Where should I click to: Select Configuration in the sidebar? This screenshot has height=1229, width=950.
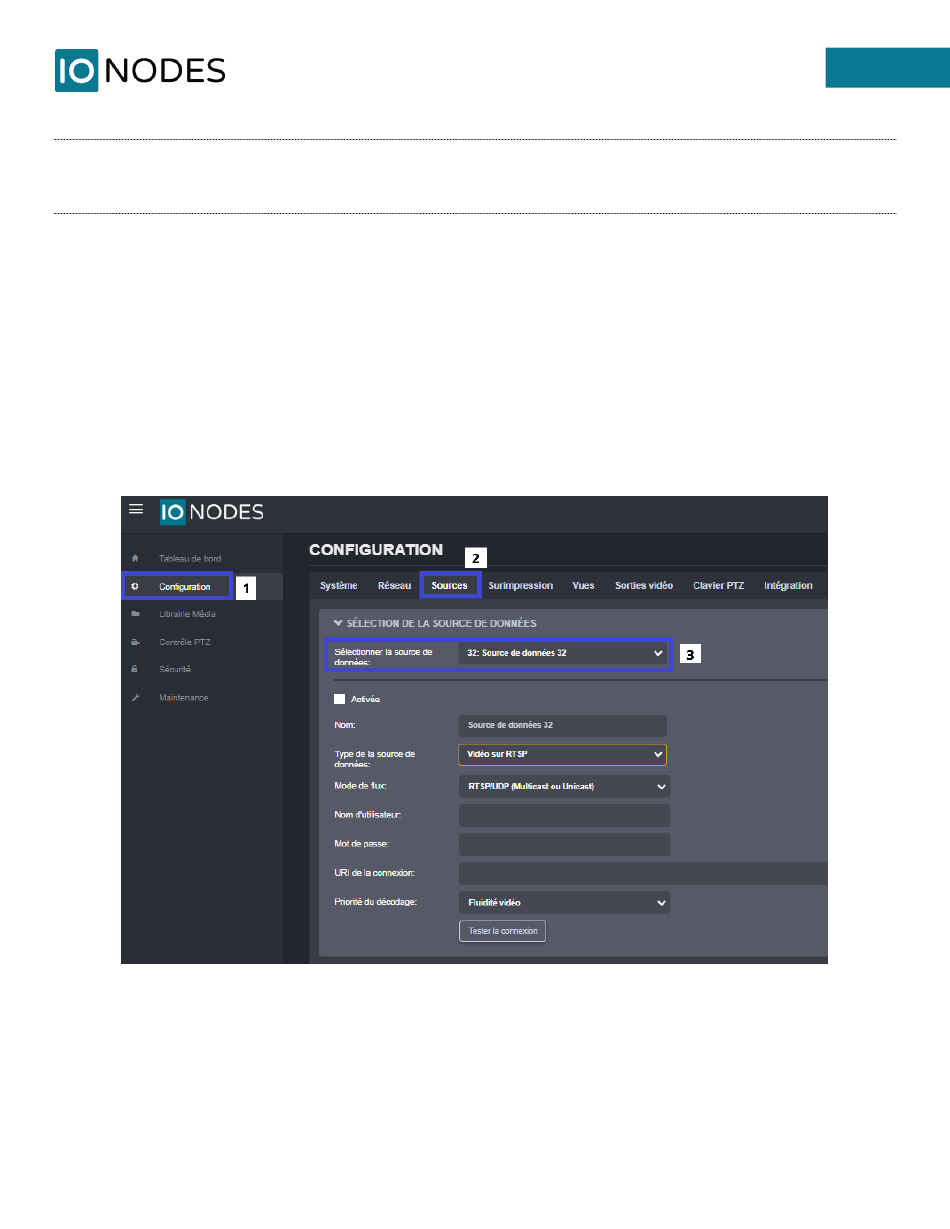(x=185, y=587)
